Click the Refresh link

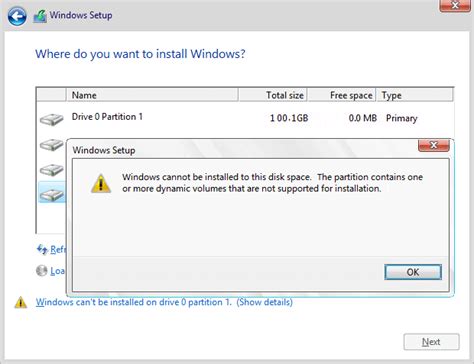pyautogui.click(x=58, y=249)
